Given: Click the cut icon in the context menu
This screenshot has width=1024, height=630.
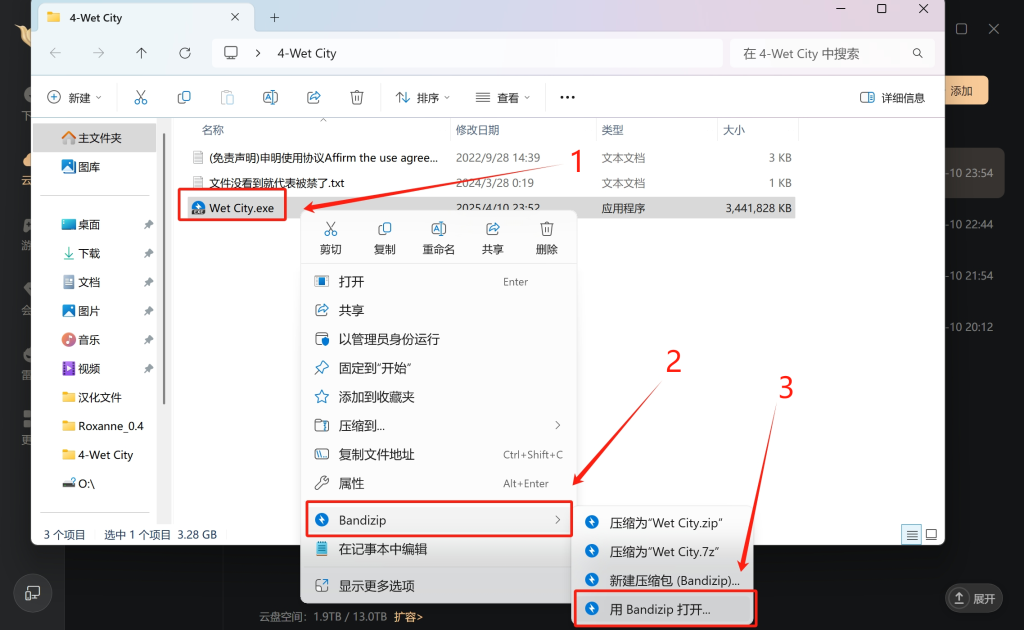Looking at the screenshot, I should tap(331, 230).
